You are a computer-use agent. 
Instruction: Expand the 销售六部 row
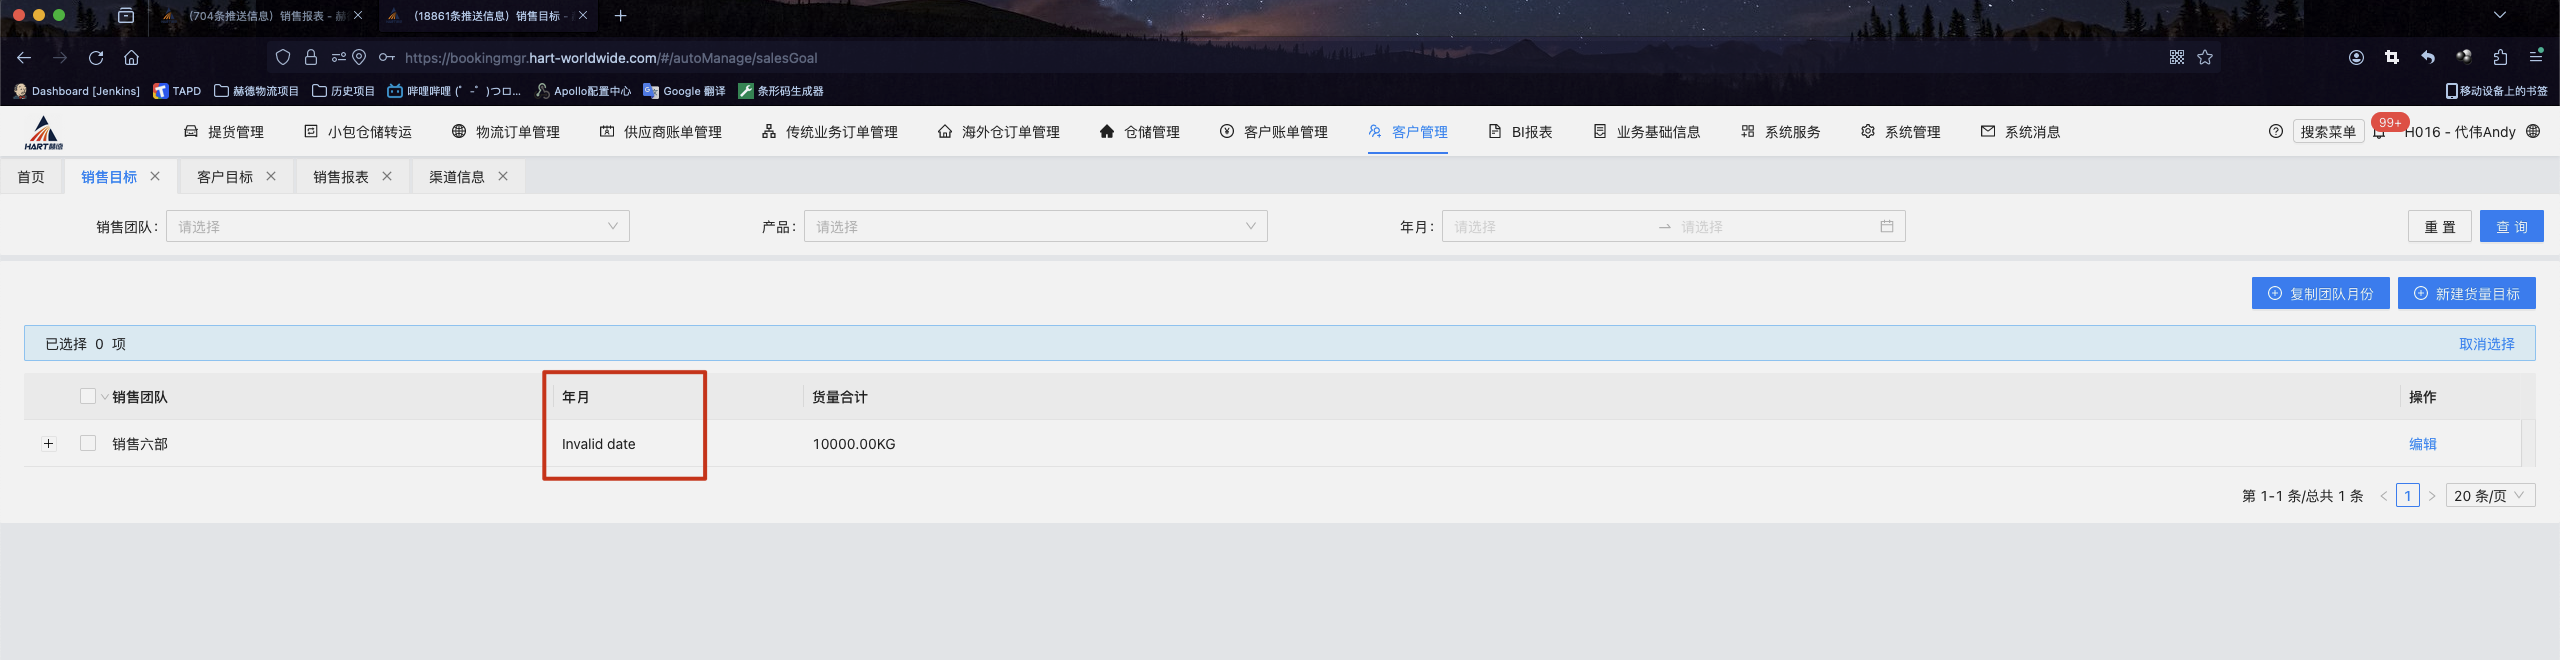[x=49, y=444]
